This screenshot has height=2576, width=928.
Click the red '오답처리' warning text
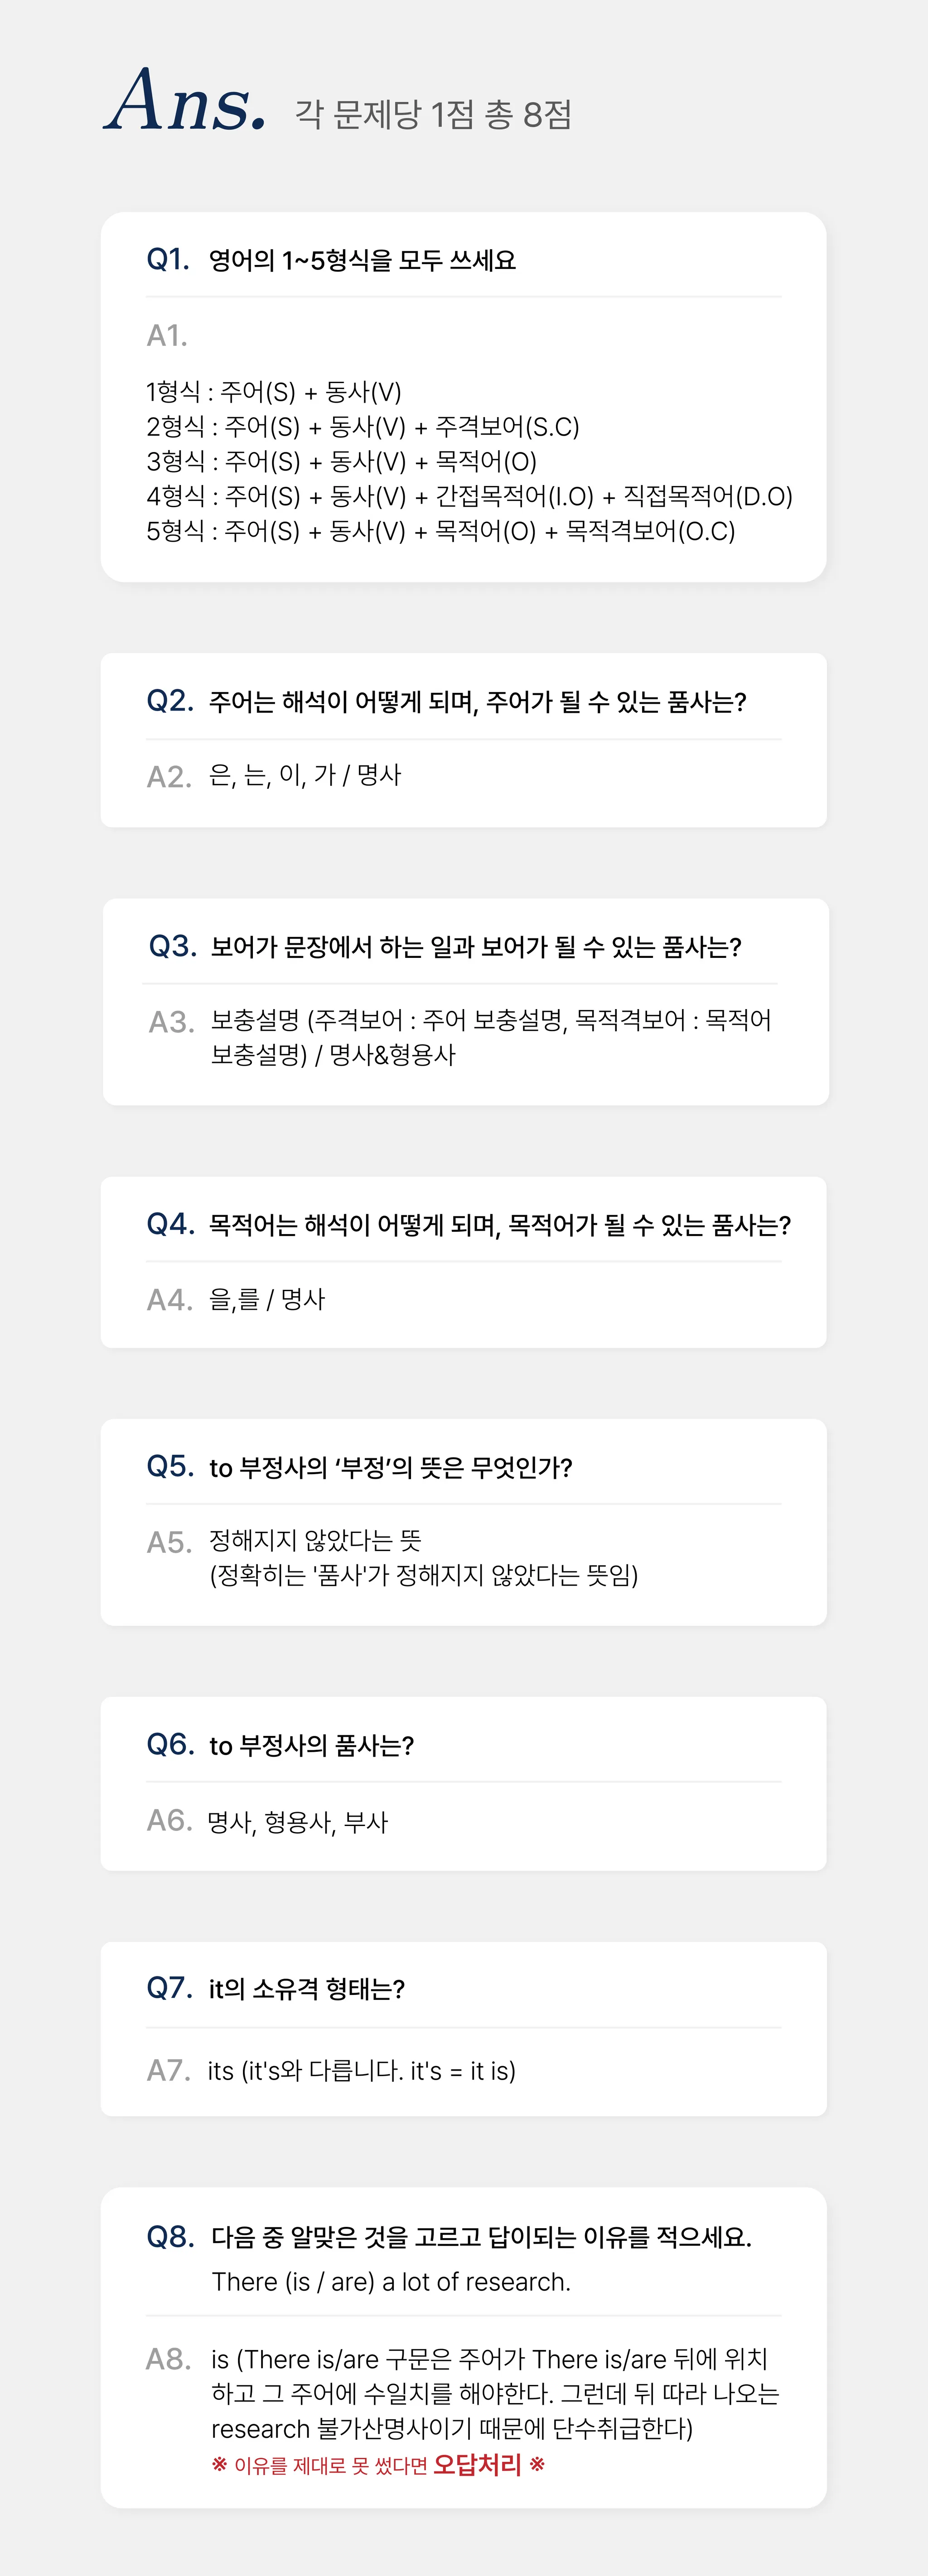point(477,2464)
